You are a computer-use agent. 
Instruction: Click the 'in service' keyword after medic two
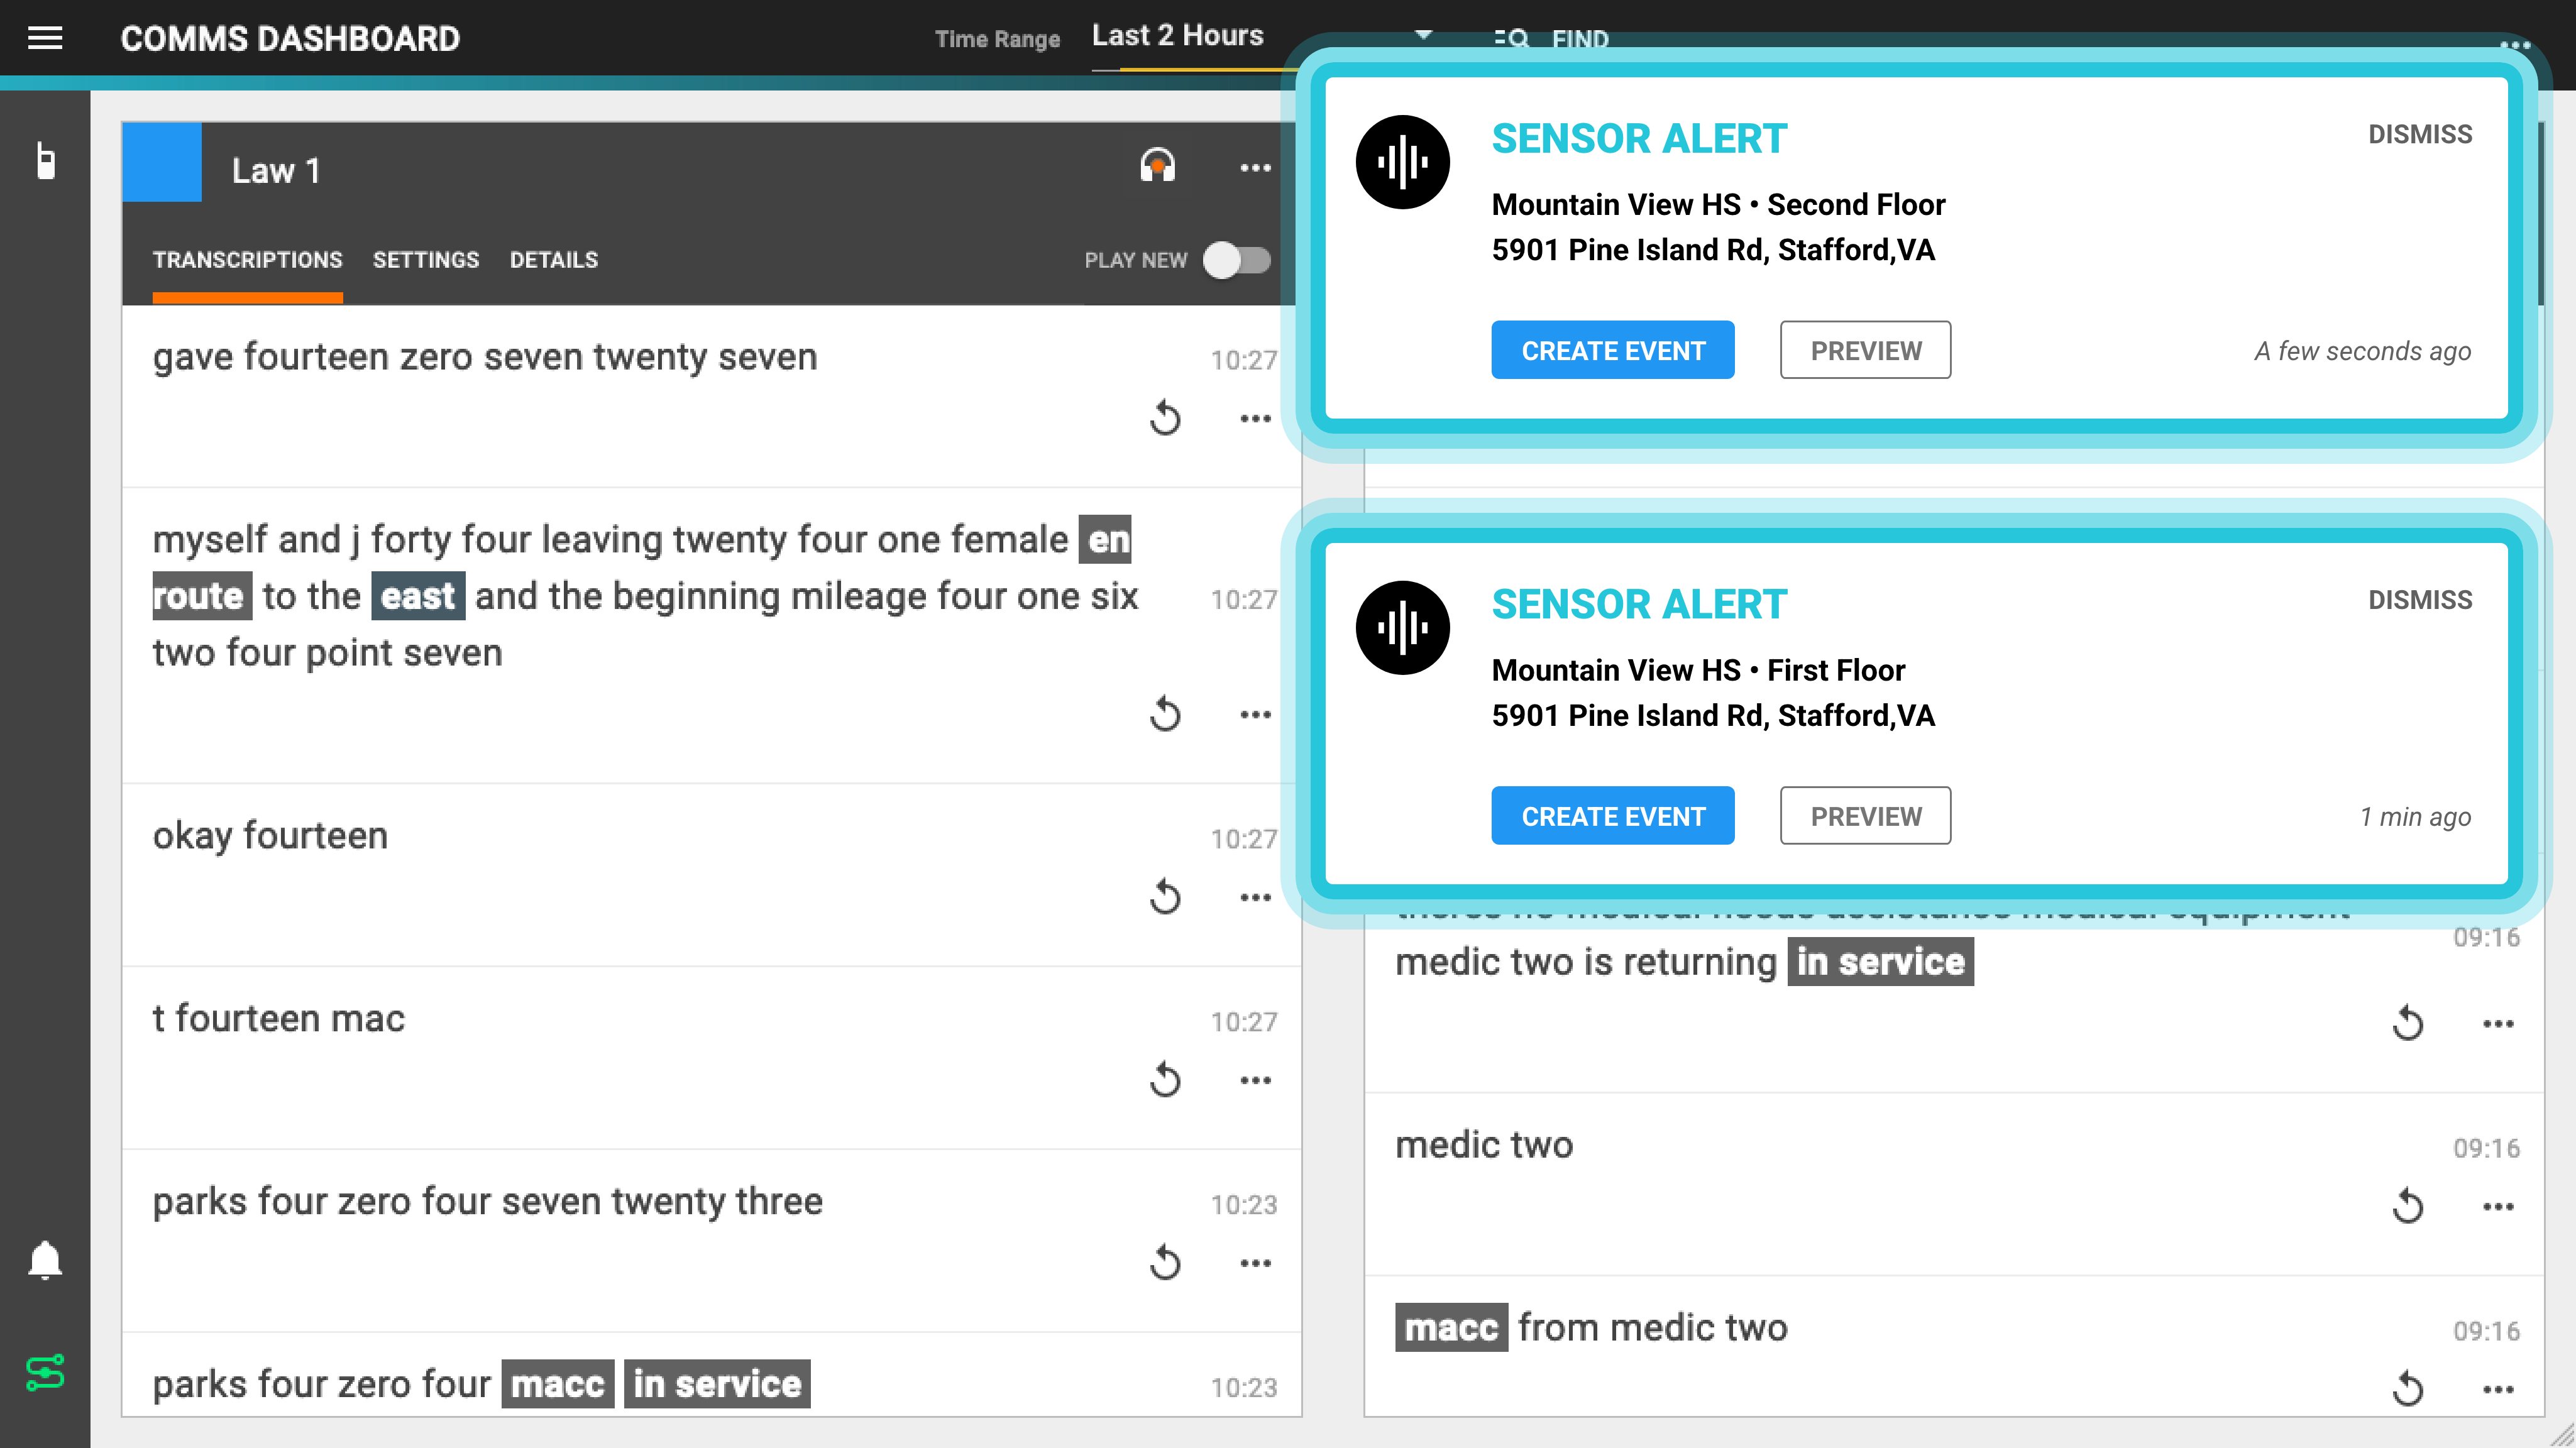pyautogui.click(x=1881, y=962)
